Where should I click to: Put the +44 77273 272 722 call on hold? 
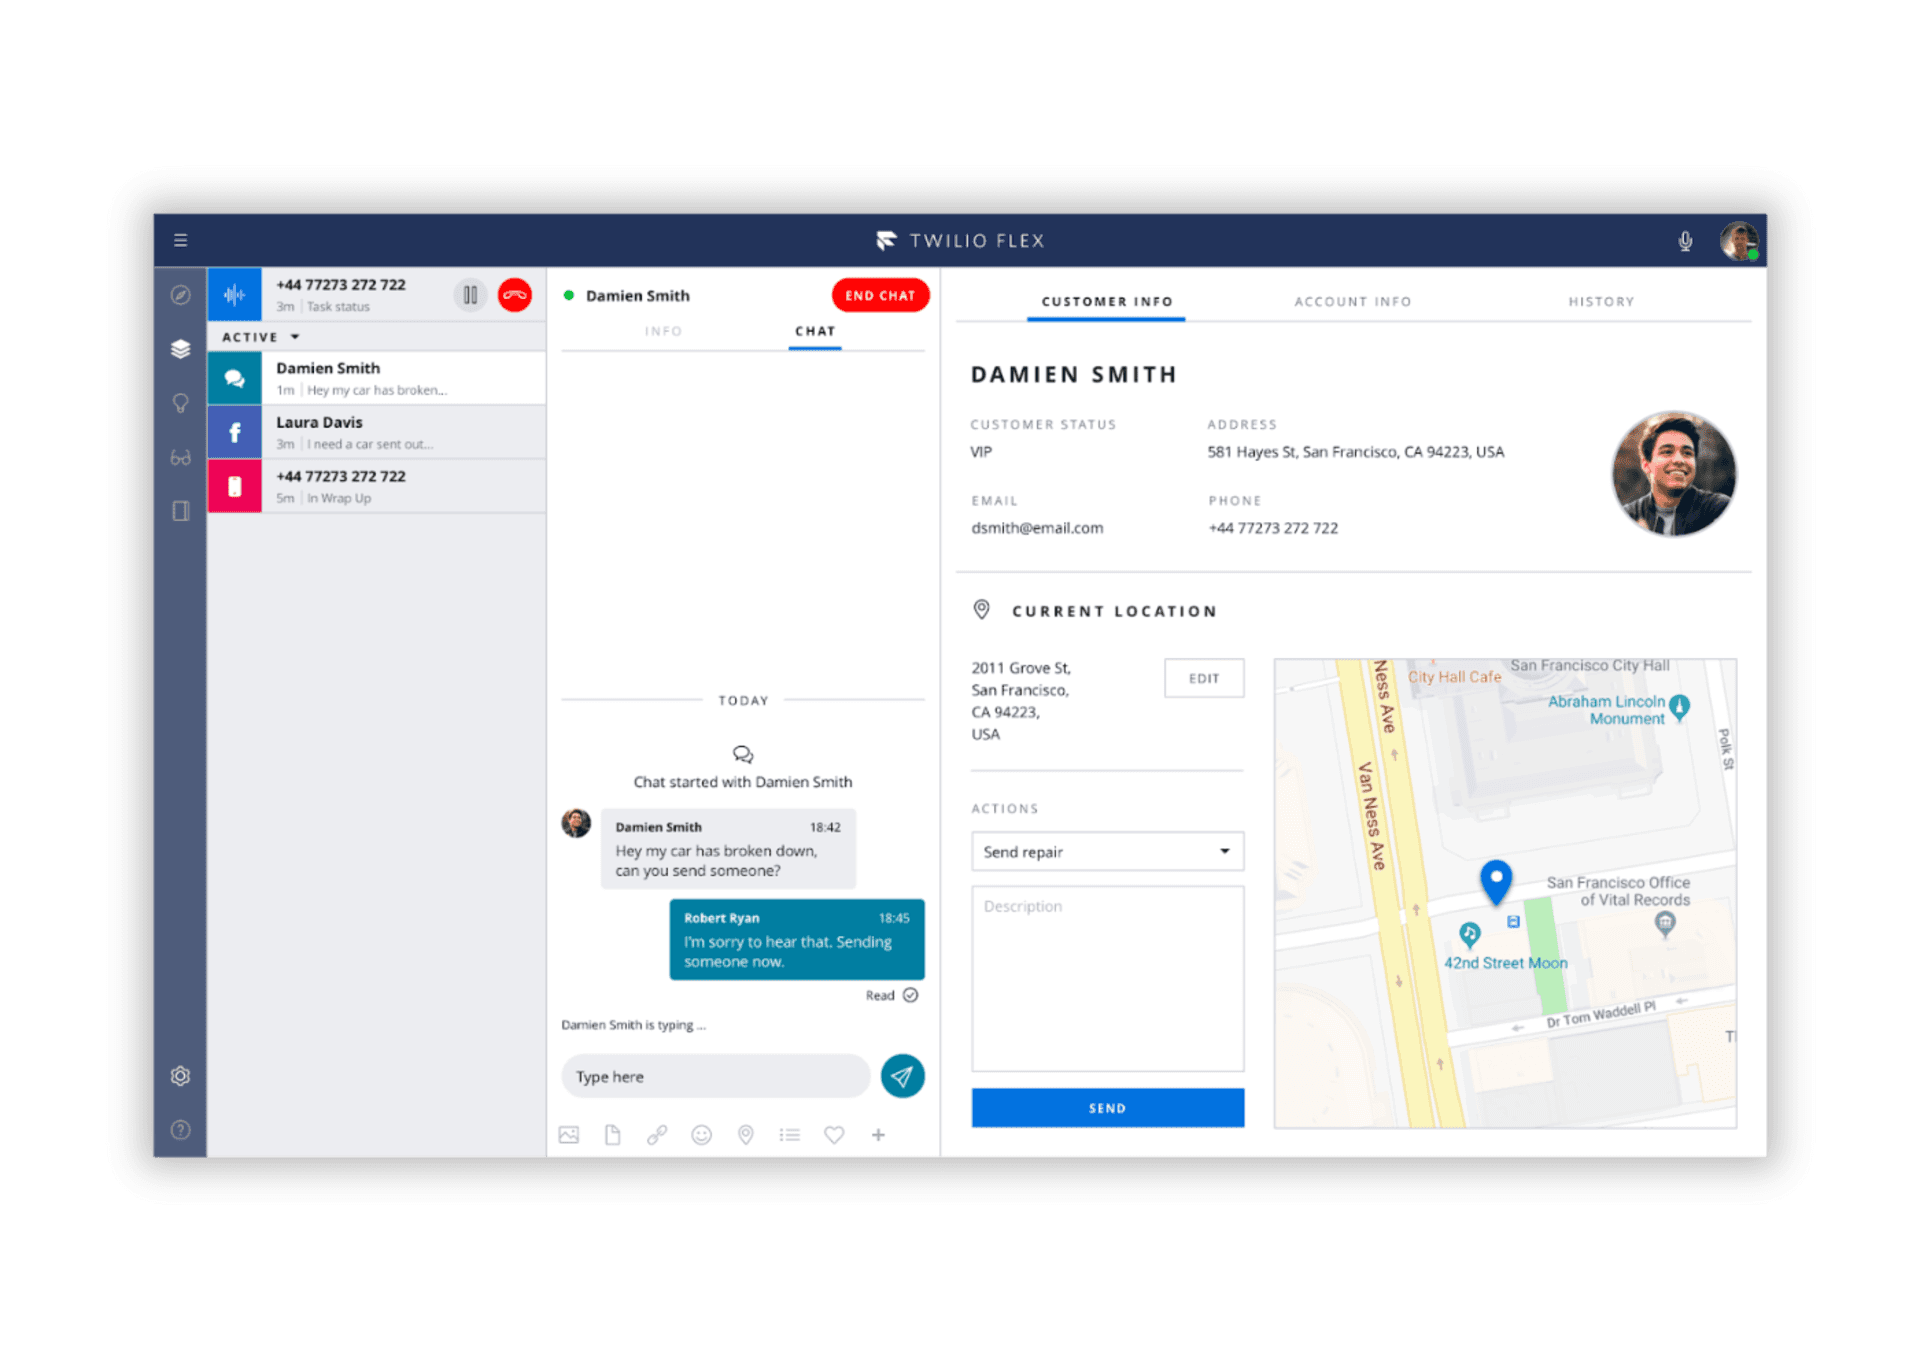pos(470,294)
